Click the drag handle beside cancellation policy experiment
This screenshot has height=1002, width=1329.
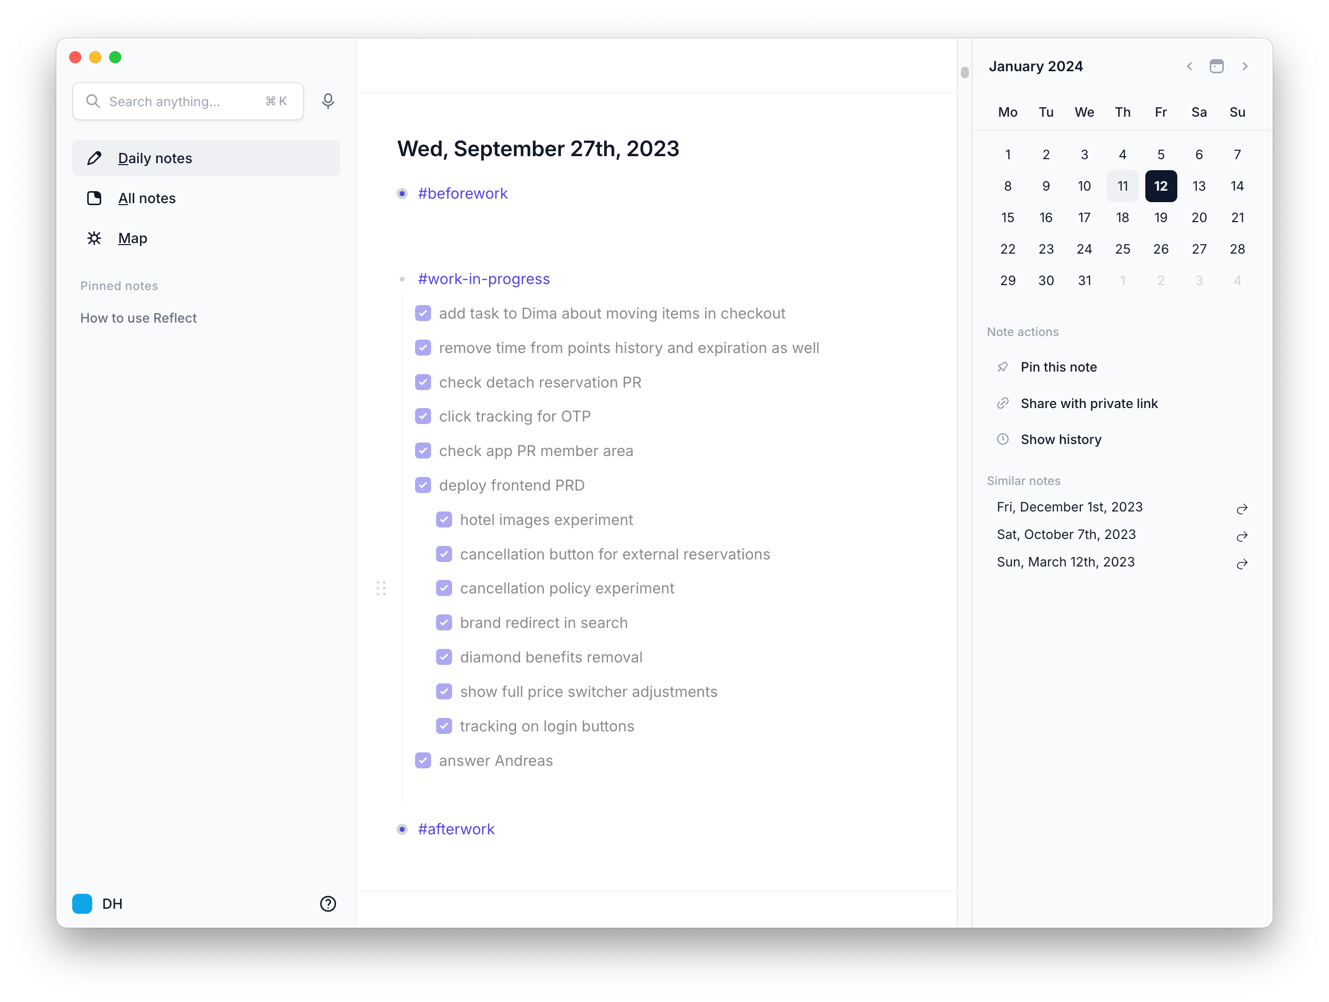(381, 588)
